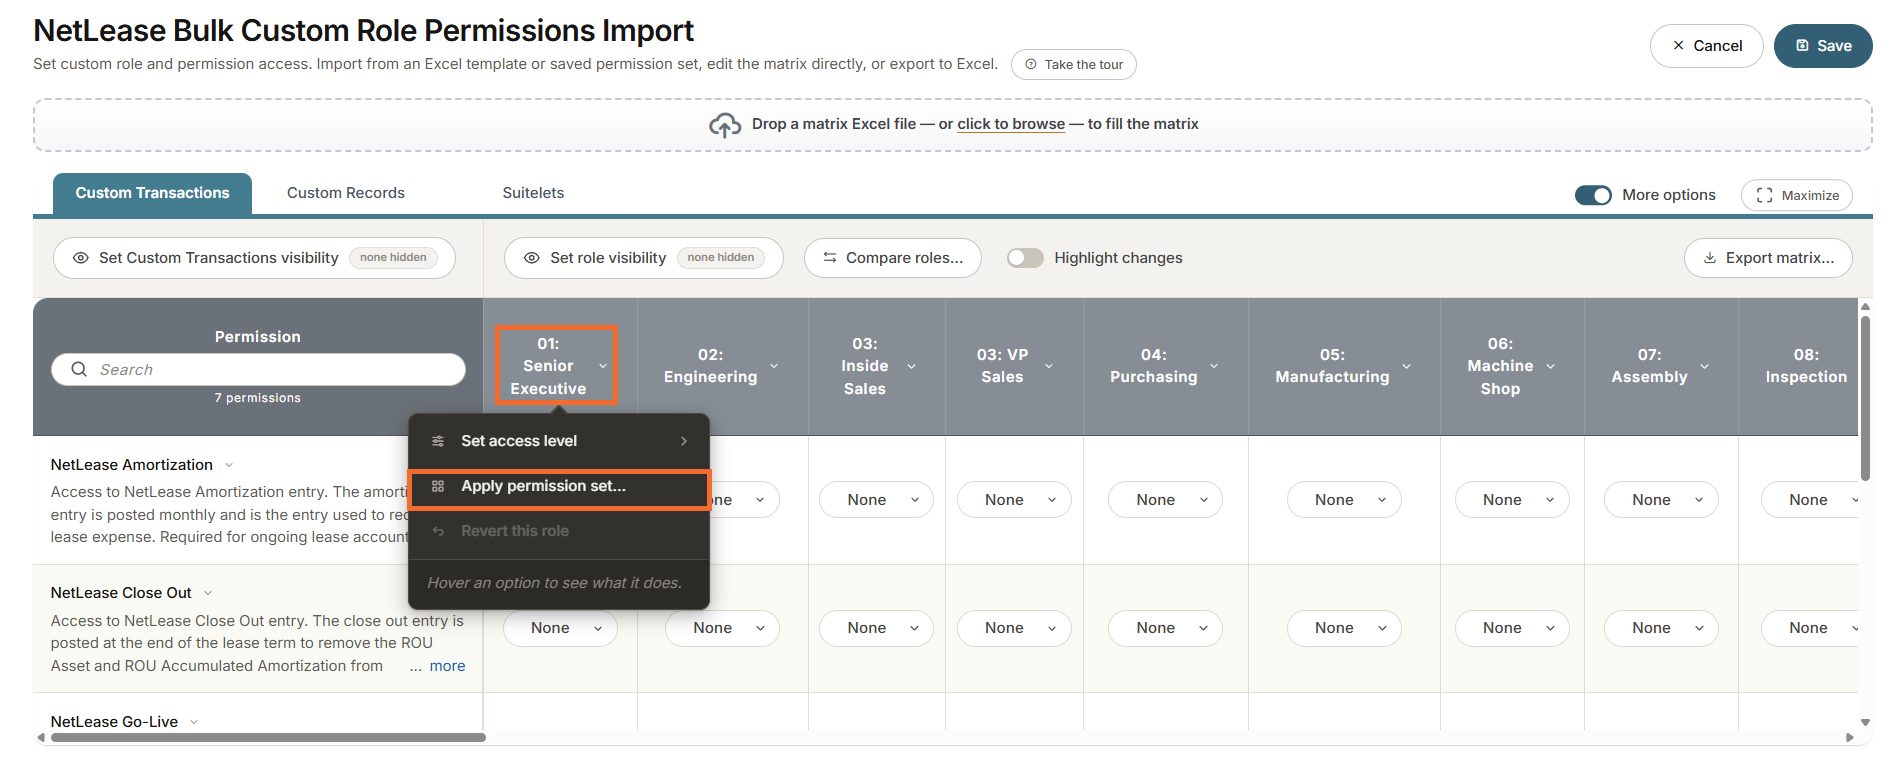Image resolution: width=1888 pixels, height=759 pixels.
Task: Click the up arrow of the vertical scrollbar
Action: (1865, 305)
